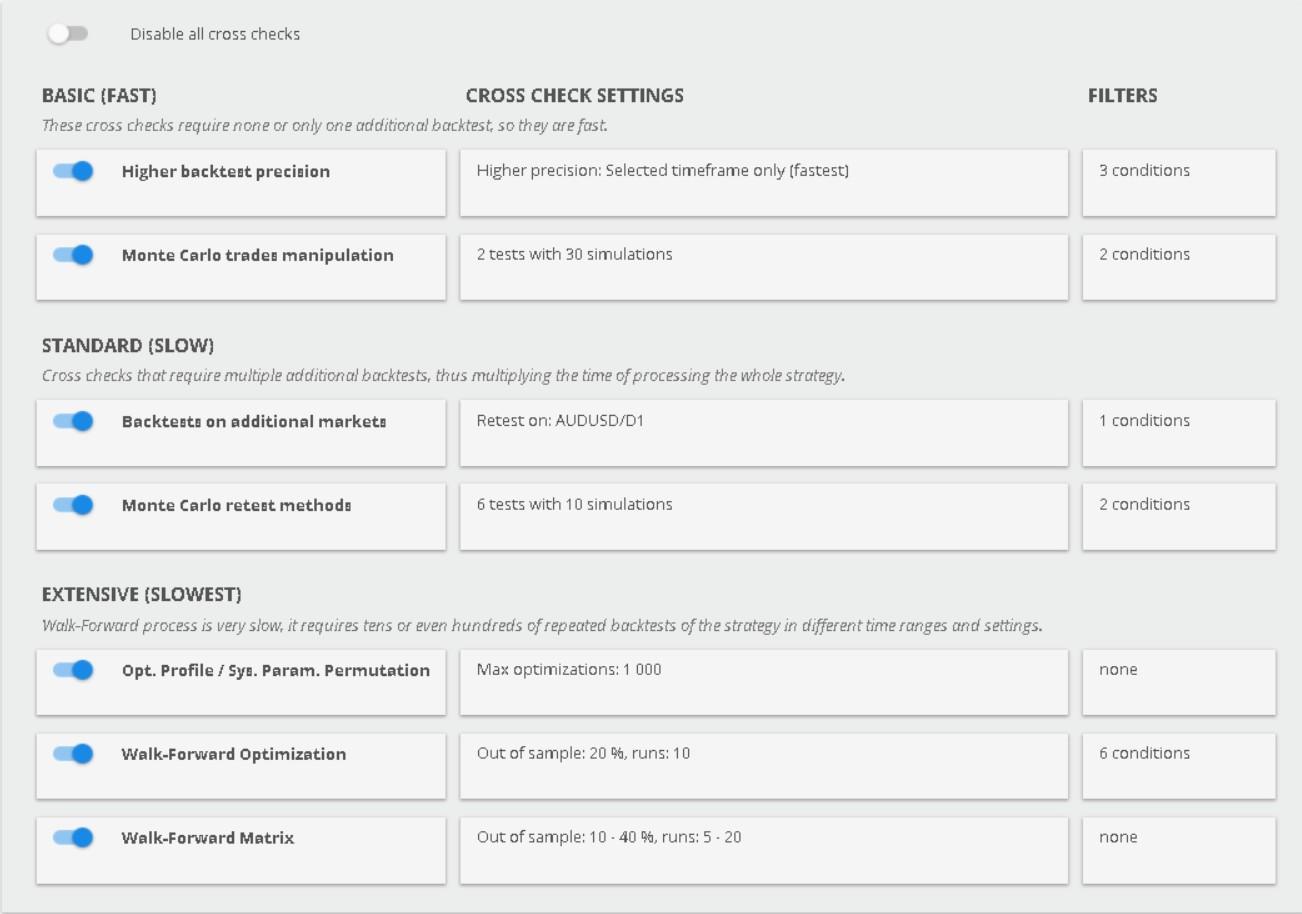
Task: Disable Monte Carlo trades manipulation switch
Action: click(x=73, y=255)
